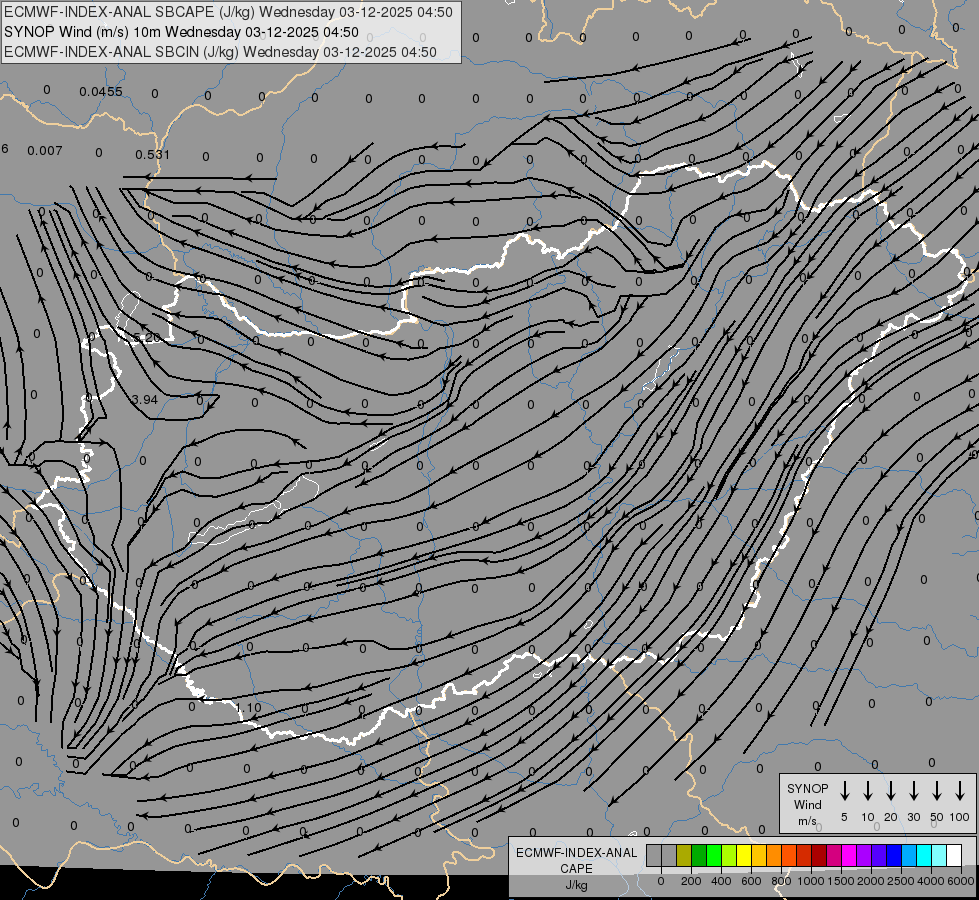Image resolution: width=979 pixels, height=900 pixels.
Task: Click the map value 5.20
Action: [147, 338]
